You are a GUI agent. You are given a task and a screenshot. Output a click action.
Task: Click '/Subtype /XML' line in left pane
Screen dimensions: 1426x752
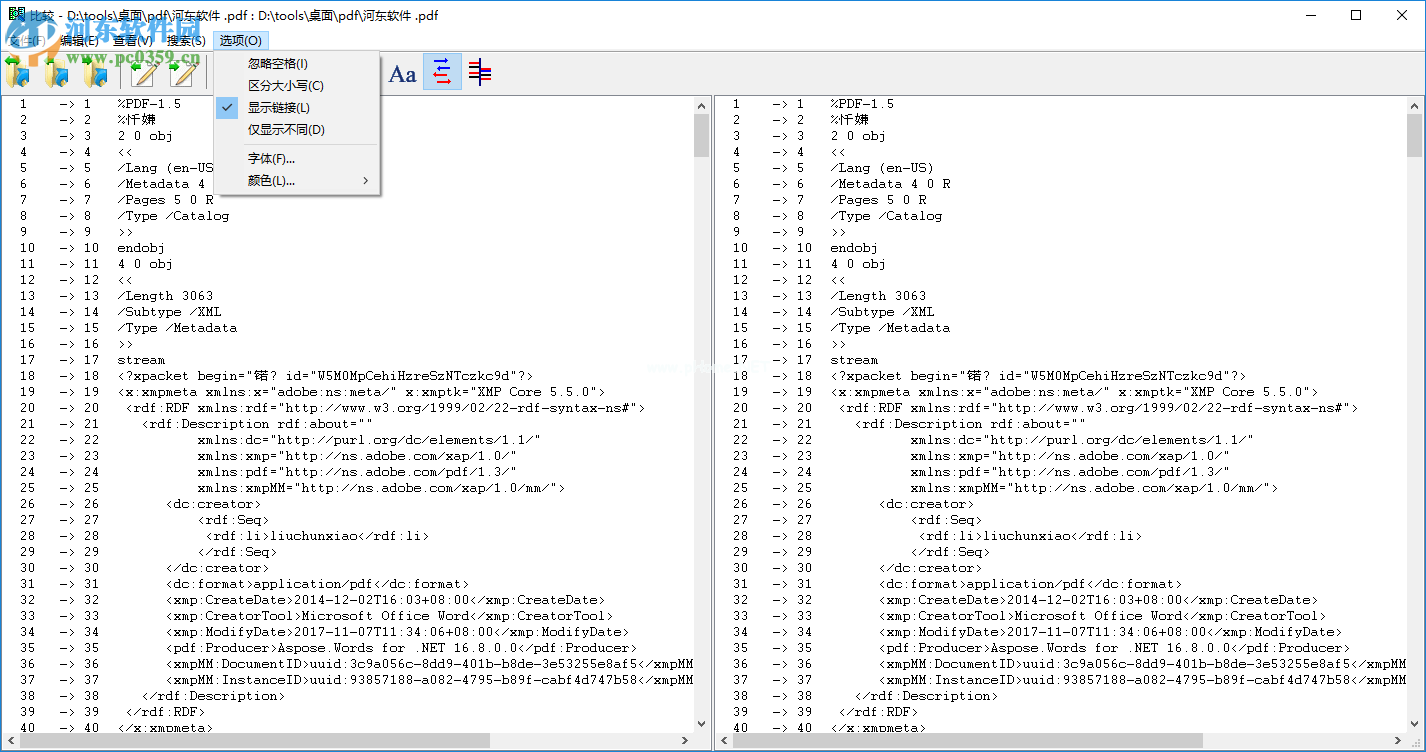click(x=169, y=312)
